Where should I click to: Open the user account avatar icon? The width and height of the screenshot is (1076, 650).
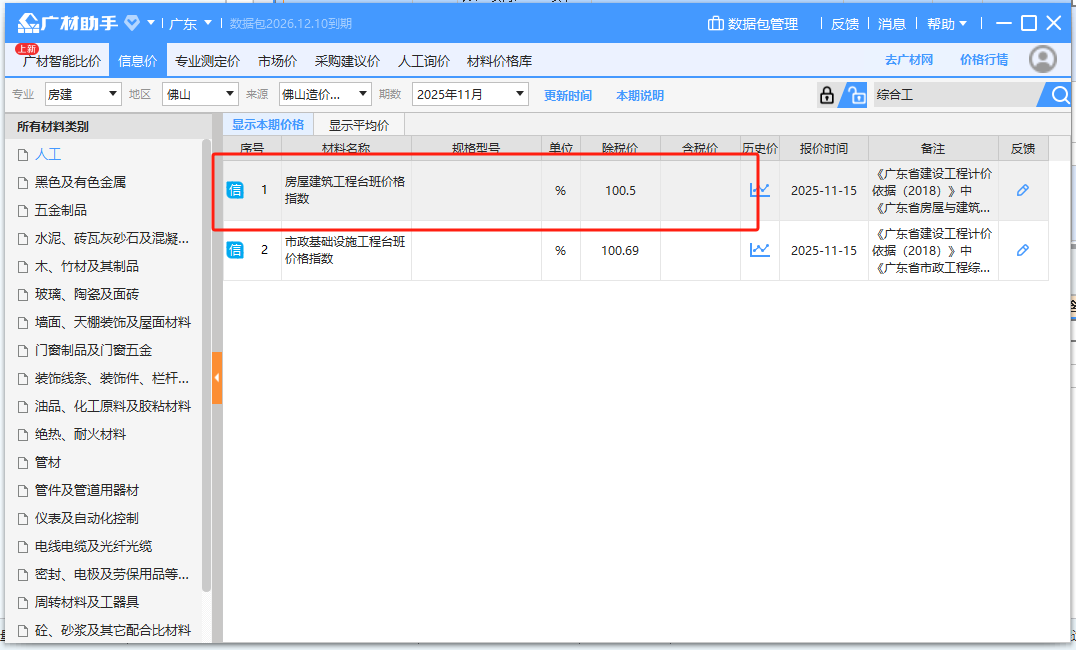click(x=1042, y=59)
